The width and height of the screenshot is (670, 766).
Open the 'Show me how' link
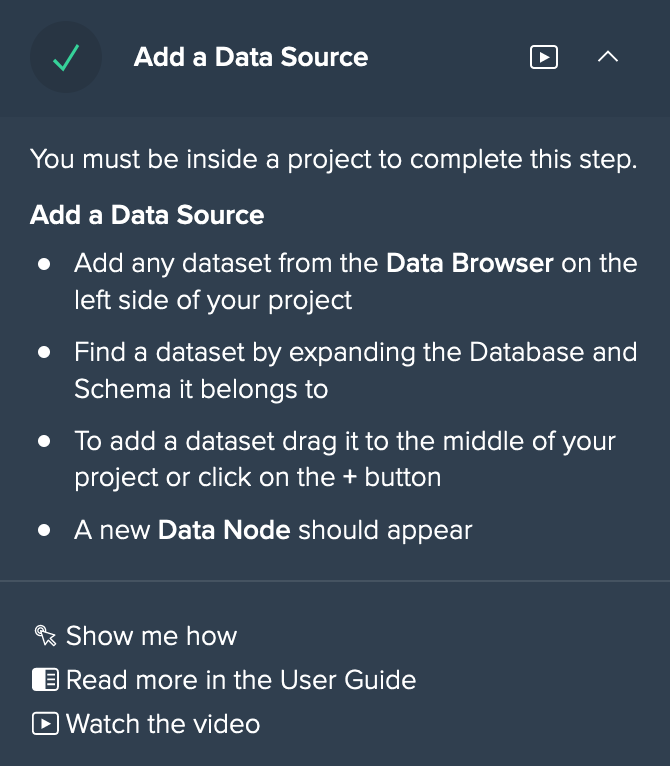[x=151, y=636]
